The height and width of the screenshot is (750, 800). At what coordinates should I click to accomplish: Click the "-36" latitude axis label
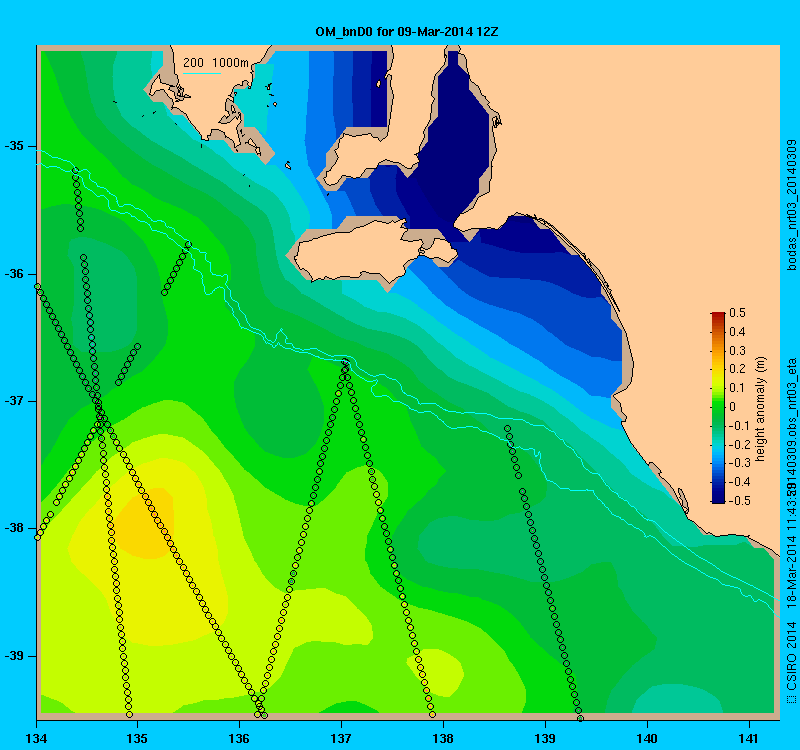pos(14,274)
